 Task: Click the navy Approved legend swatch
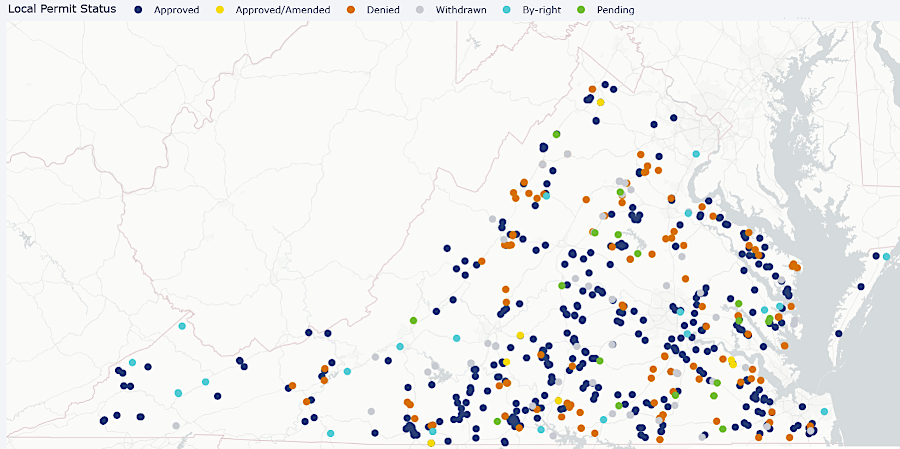tap(138, 10)
